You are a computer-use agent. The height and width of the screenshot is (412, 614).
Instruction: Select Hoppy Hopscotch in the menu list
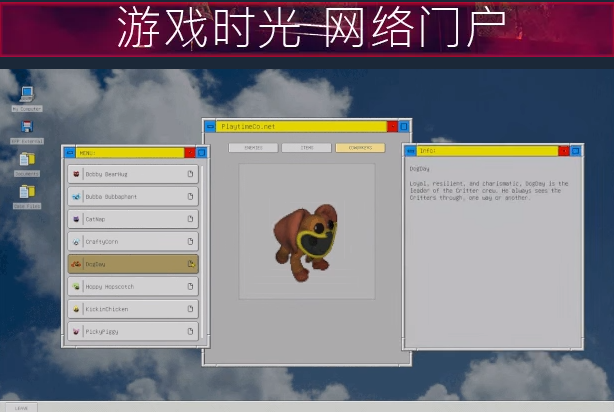coord(133,286)
